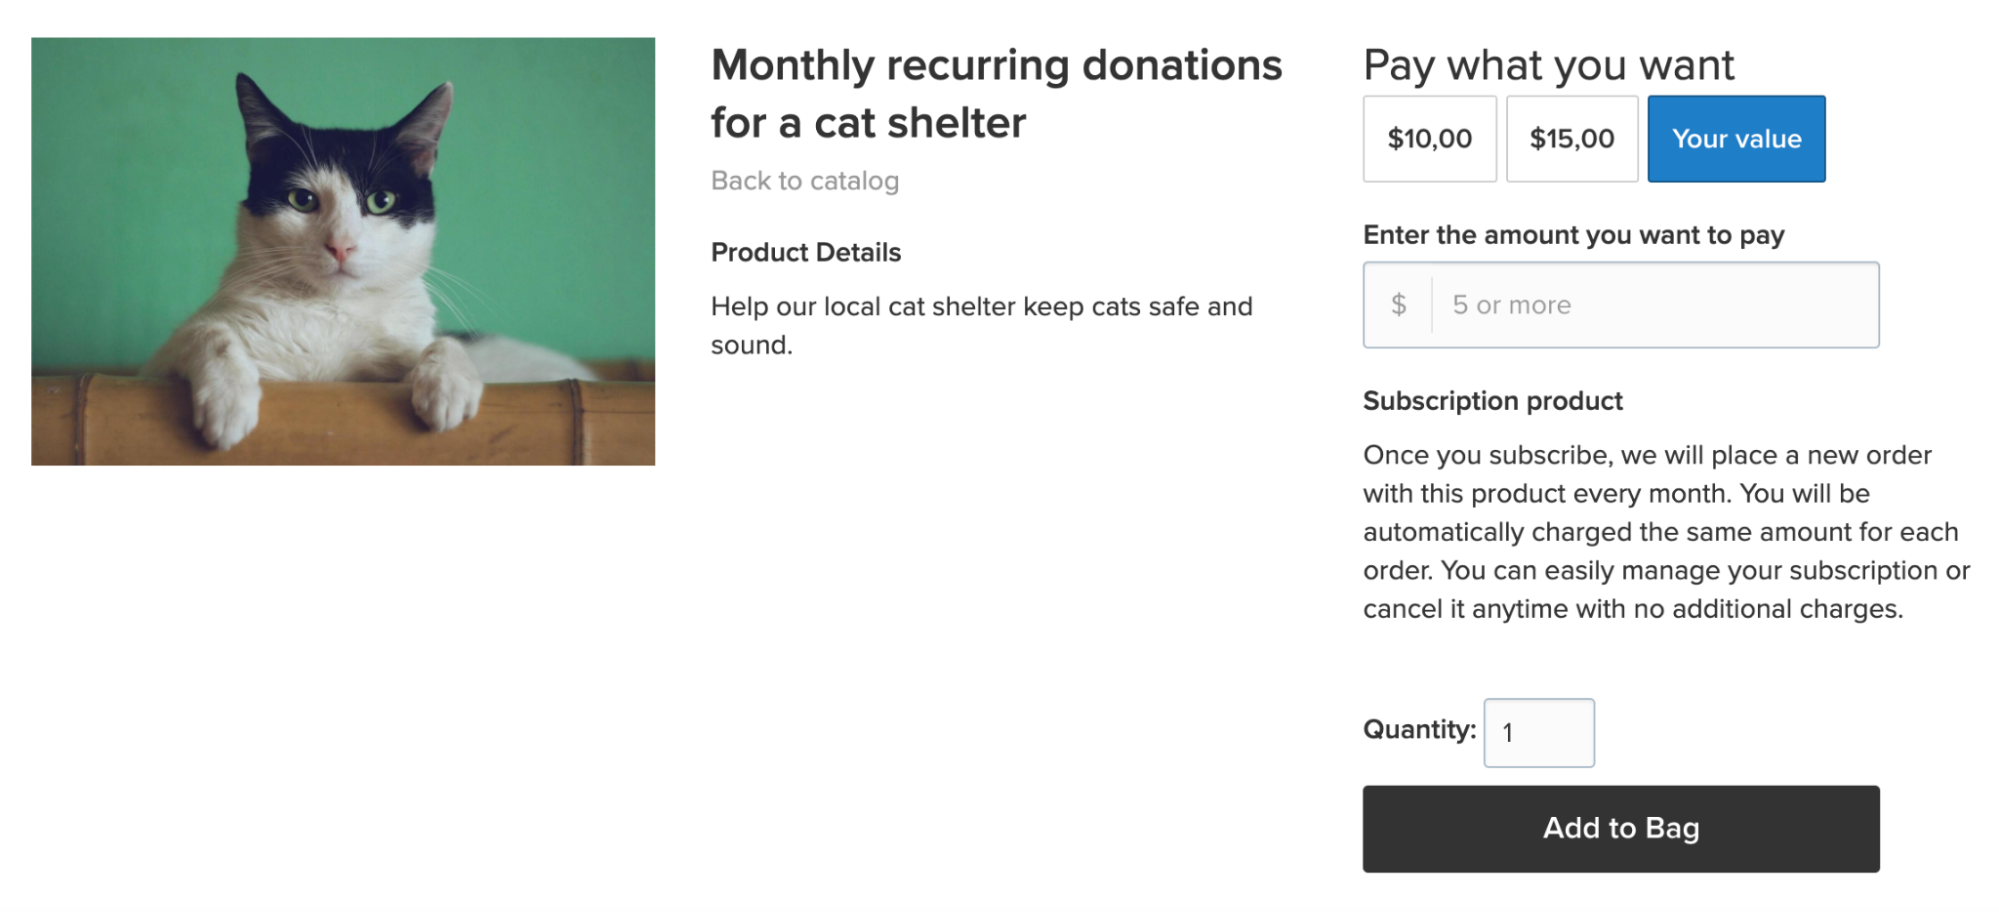Select the $10,00 preset amount
The image size is (1999, 912).
coord(1428,139)
